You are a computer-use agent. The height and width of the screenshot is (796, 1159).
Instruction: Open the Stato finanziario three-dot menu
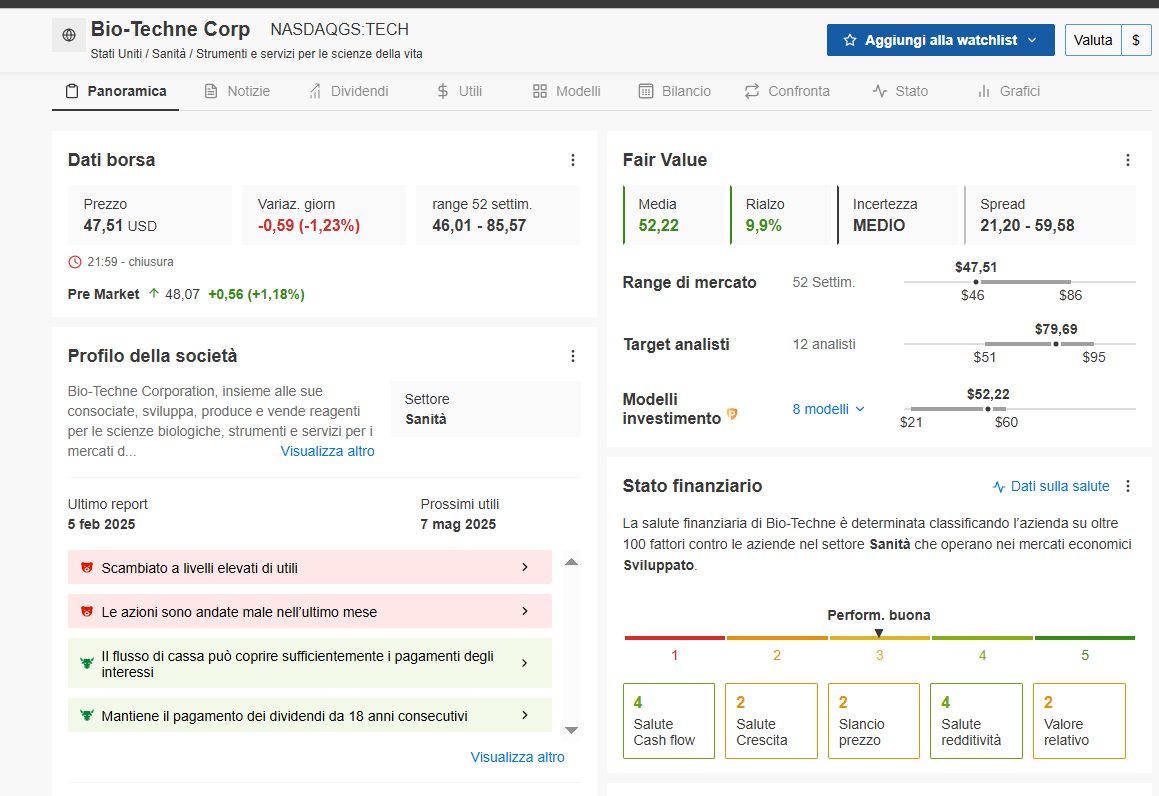pos(1128,486)
